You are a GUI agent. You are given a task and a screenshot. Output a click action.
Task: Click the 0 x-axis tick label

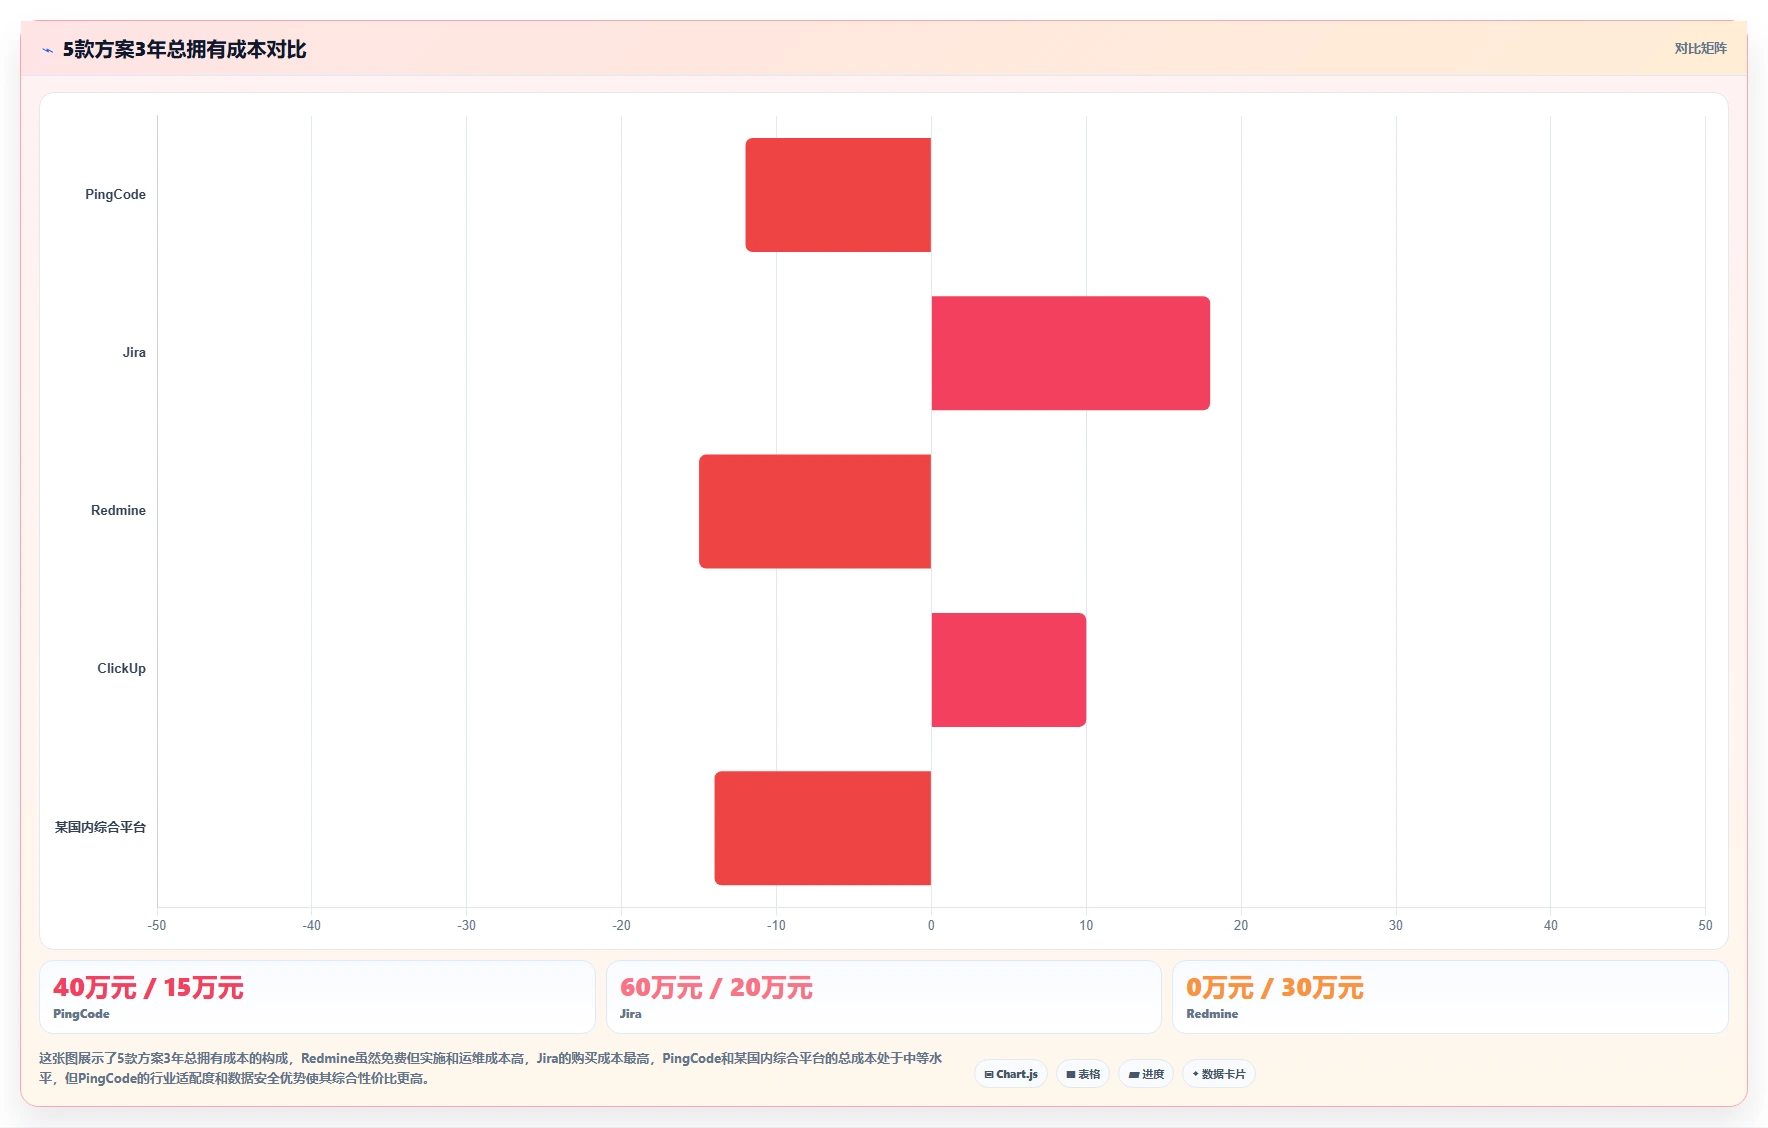[931, 925]
